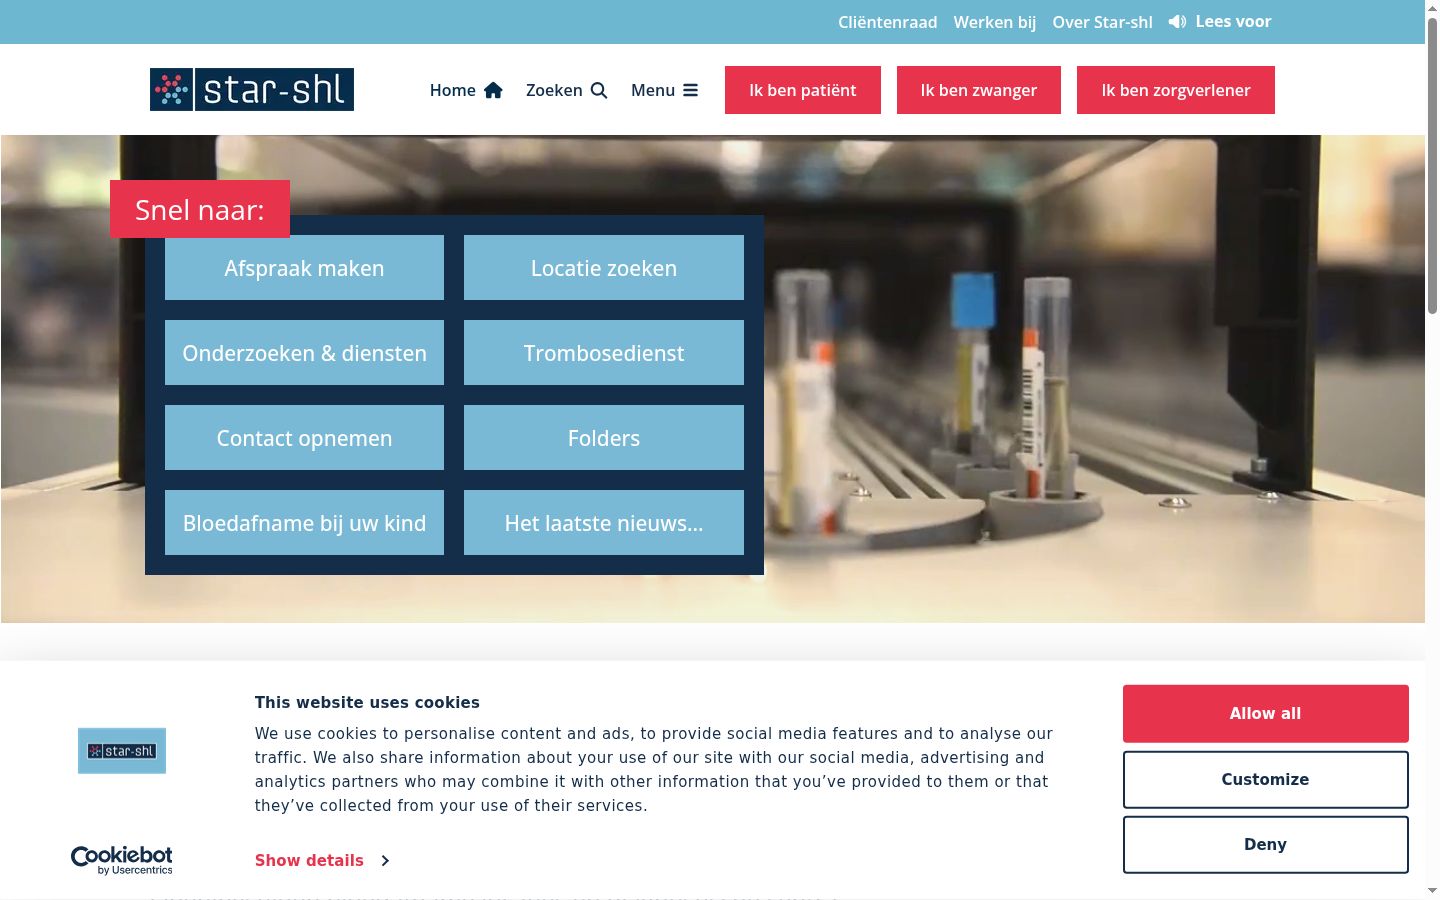Click the Snel naar: label
1440x900 pixels.
(200, 209)
